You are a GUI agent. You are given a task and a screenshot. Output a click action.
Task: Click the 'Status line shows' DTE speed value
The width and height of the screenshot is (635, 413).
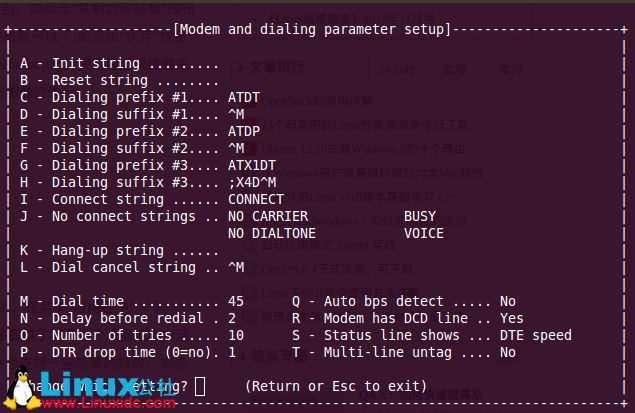click(535, 335)
